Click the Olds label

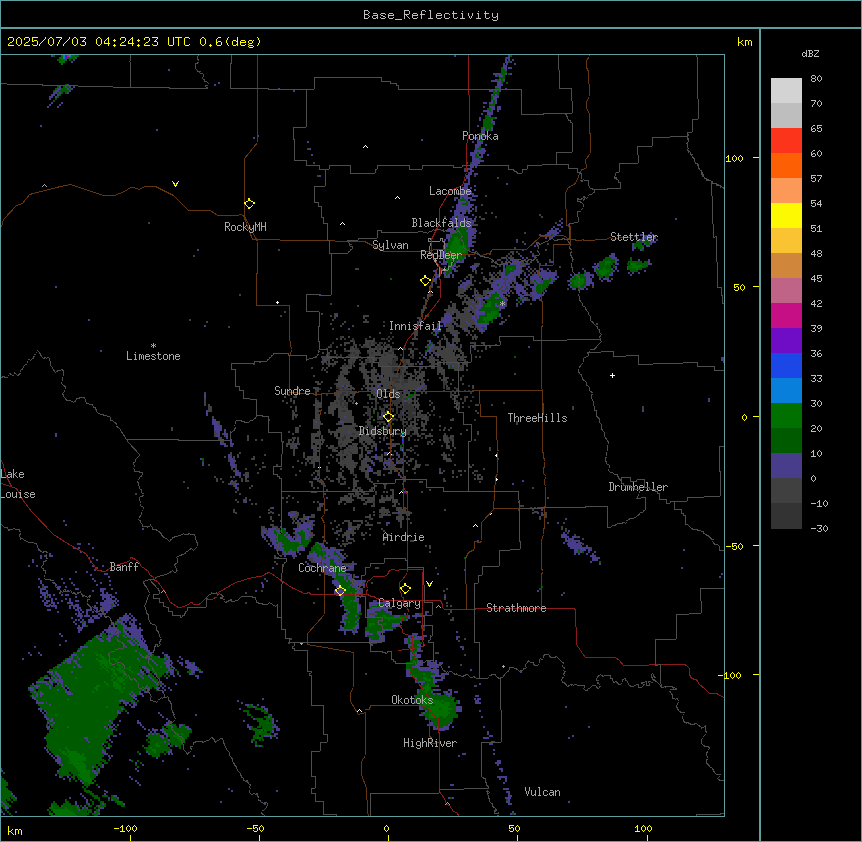[388, 394]
